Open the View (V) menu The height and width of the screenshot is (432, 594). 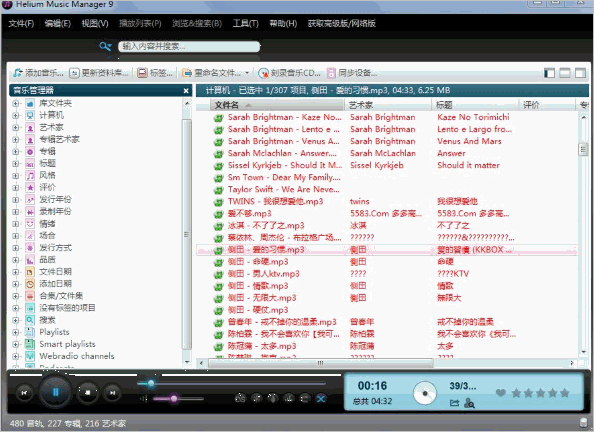tap(95, 23)
